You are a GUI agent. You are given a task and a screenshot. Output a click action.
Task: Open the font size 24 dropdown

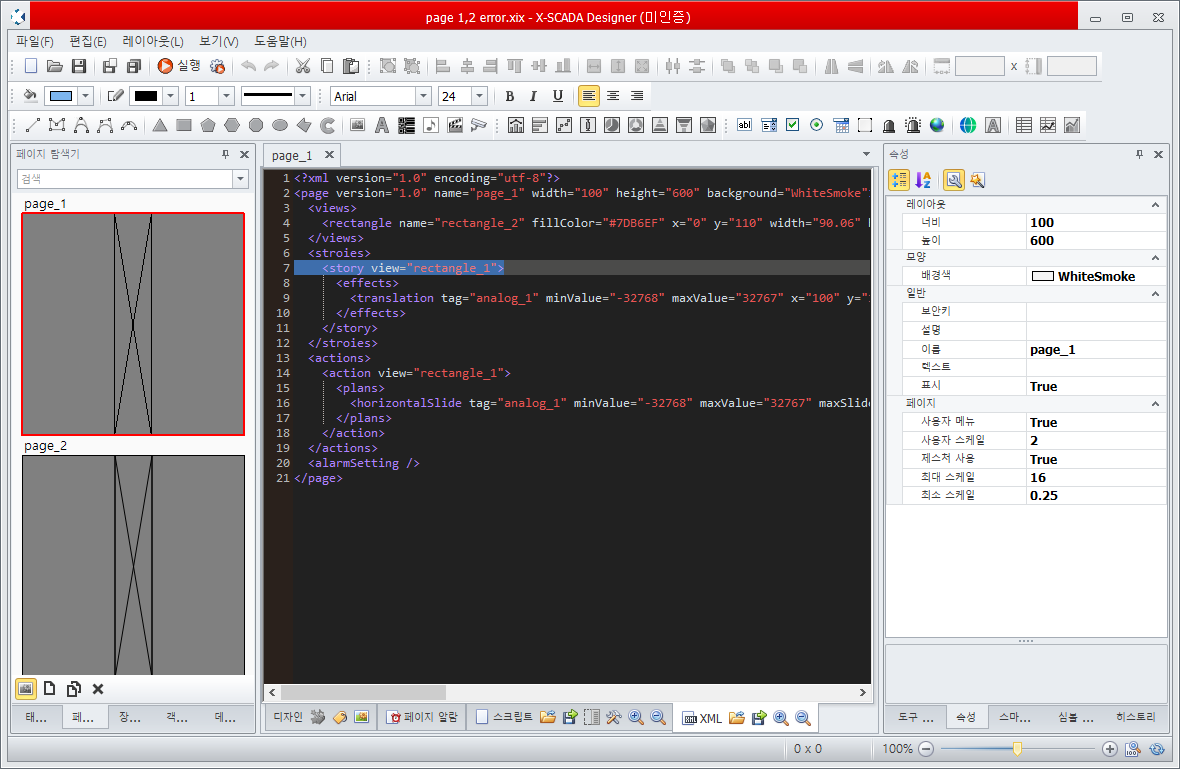click(479, 96)
